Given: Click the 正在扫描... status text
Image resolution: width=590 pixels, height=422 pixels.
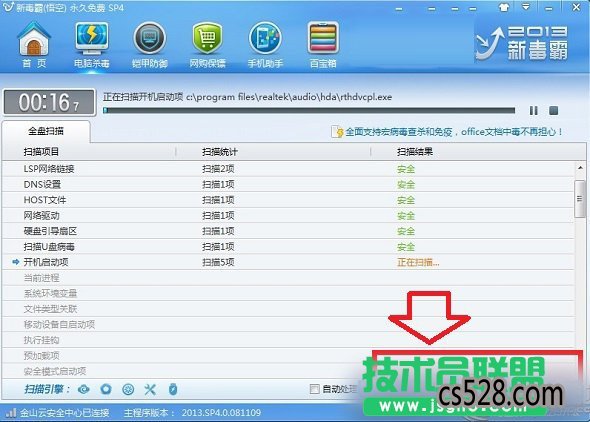Looking at the screenshot, I should (x=418, y=262).
